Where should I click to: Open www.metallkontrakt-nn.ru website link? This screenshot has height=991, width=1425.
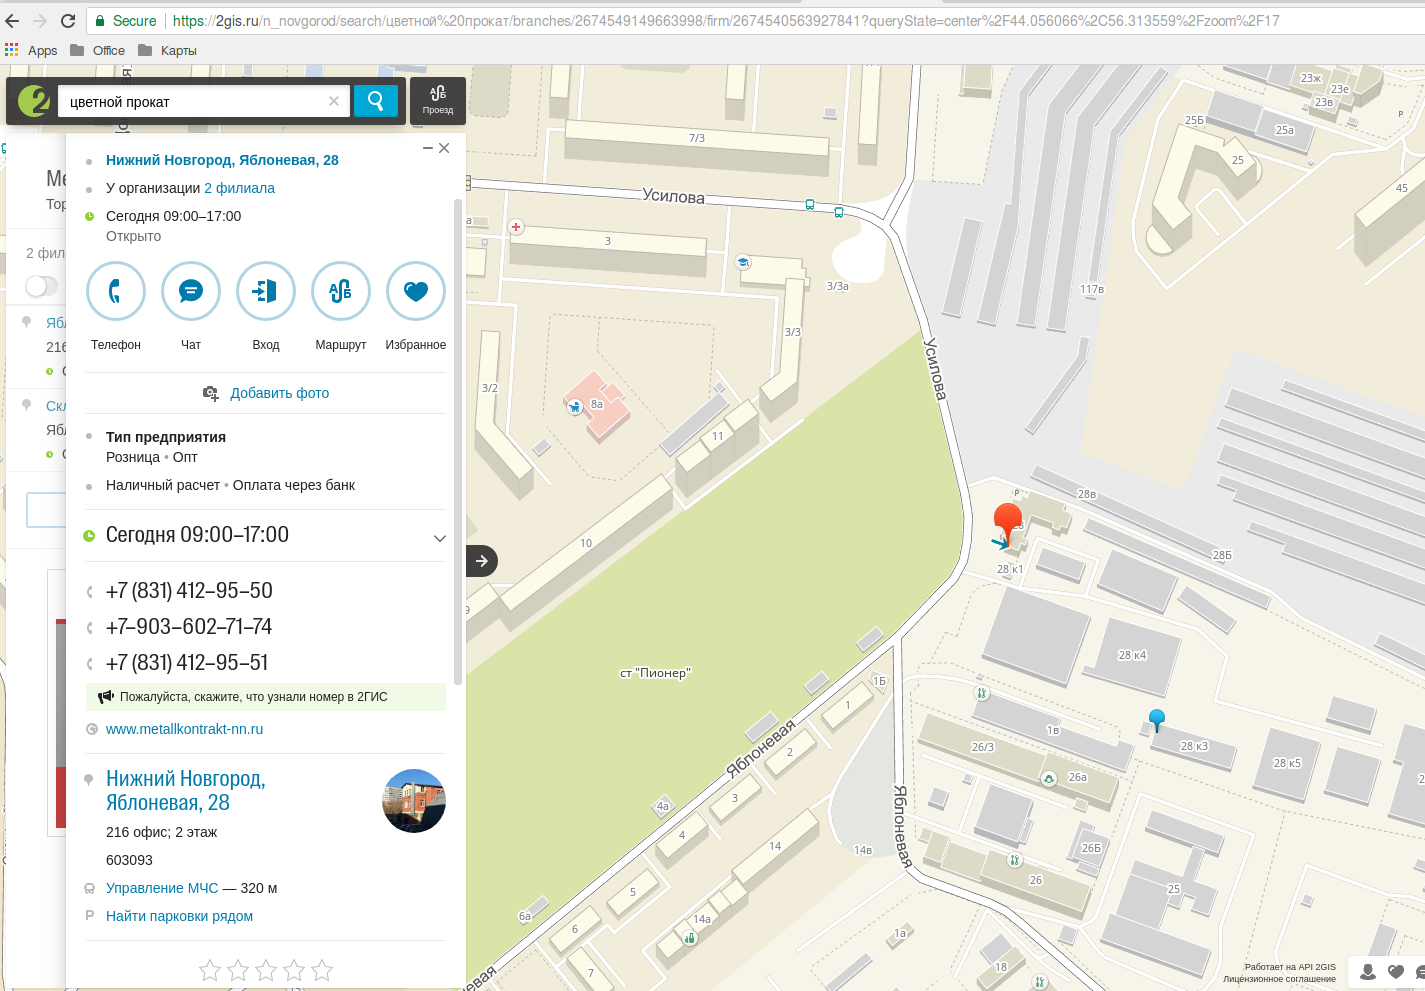[x=184, y=729]
